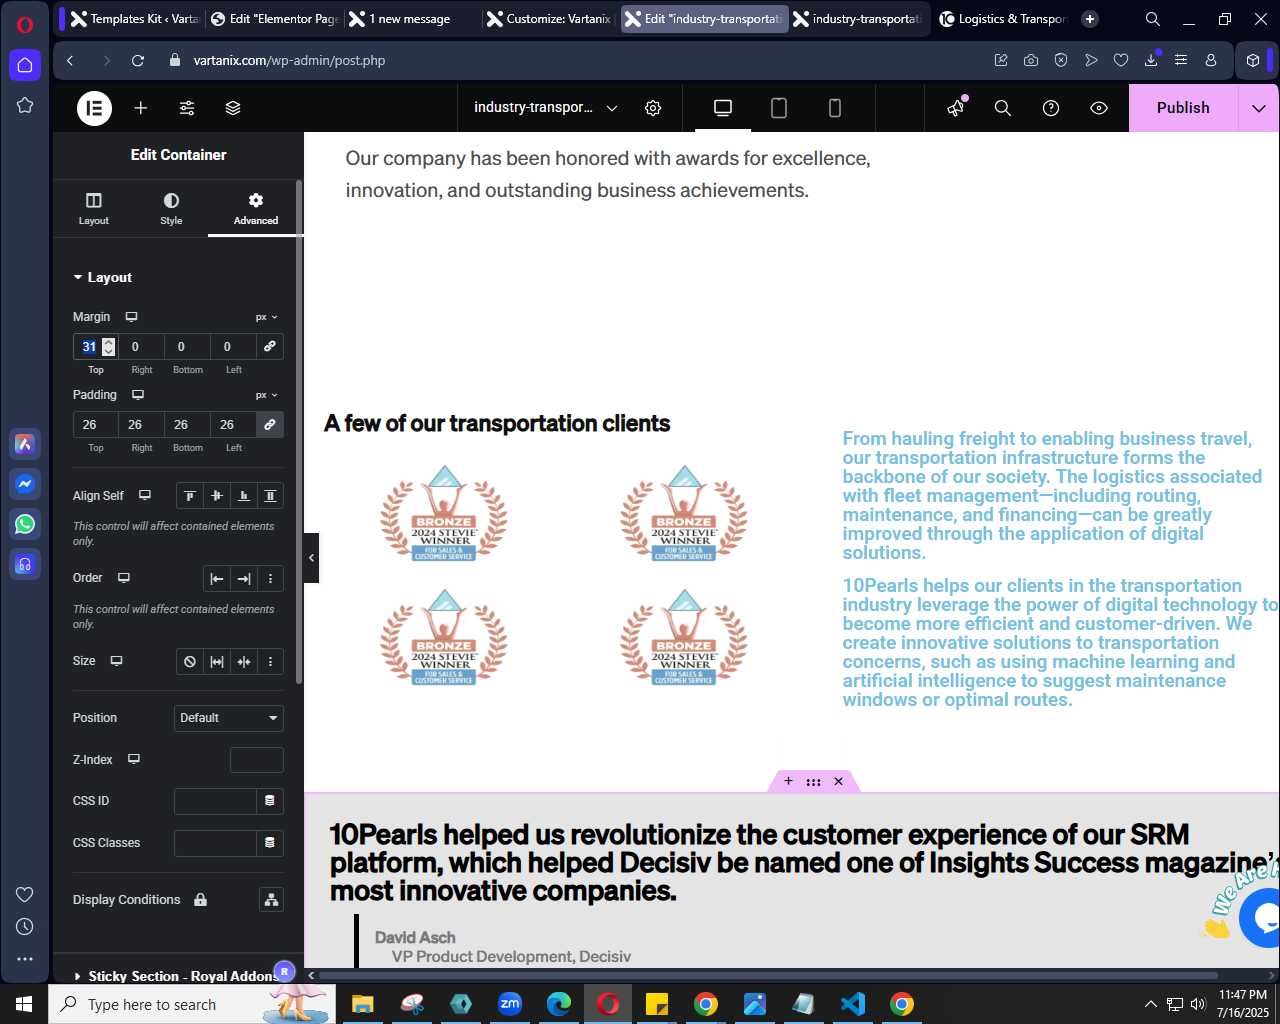Click the Z-Index input field
The height and width of the screenshot is (1024, 1280).
pos(257,760)
